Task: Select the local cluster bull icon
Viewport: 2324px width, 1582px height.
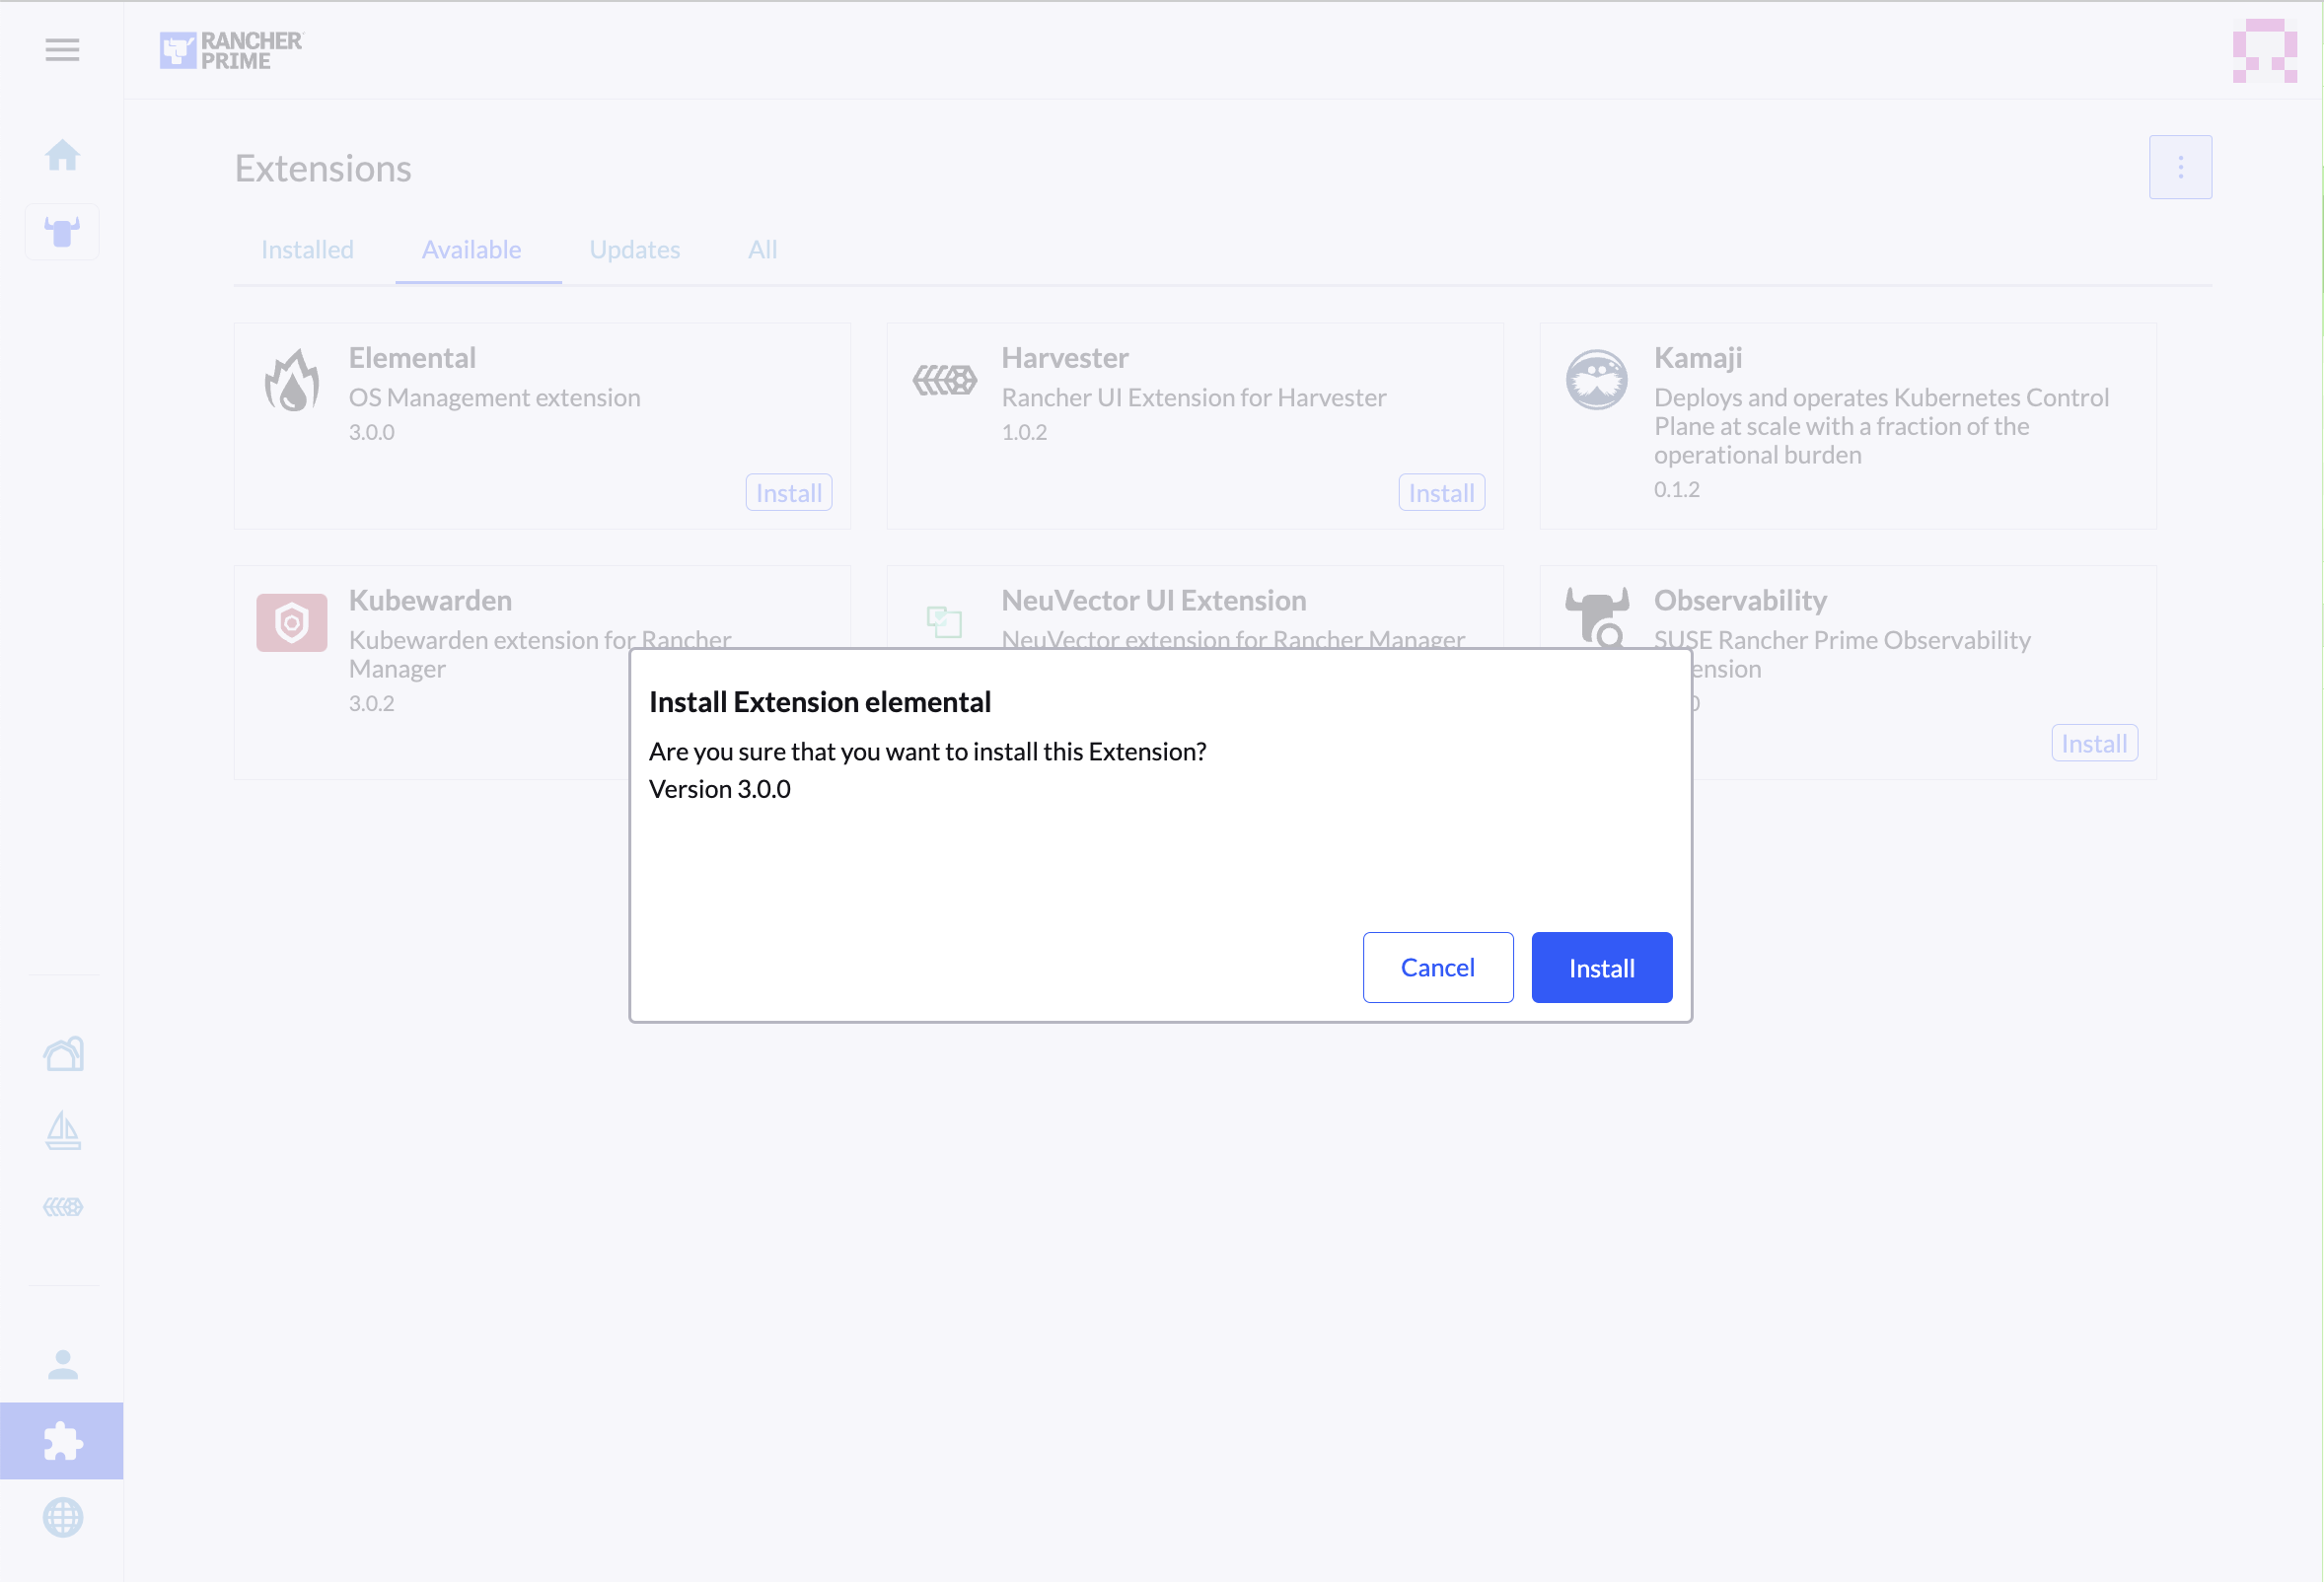Action: point(62,232)
